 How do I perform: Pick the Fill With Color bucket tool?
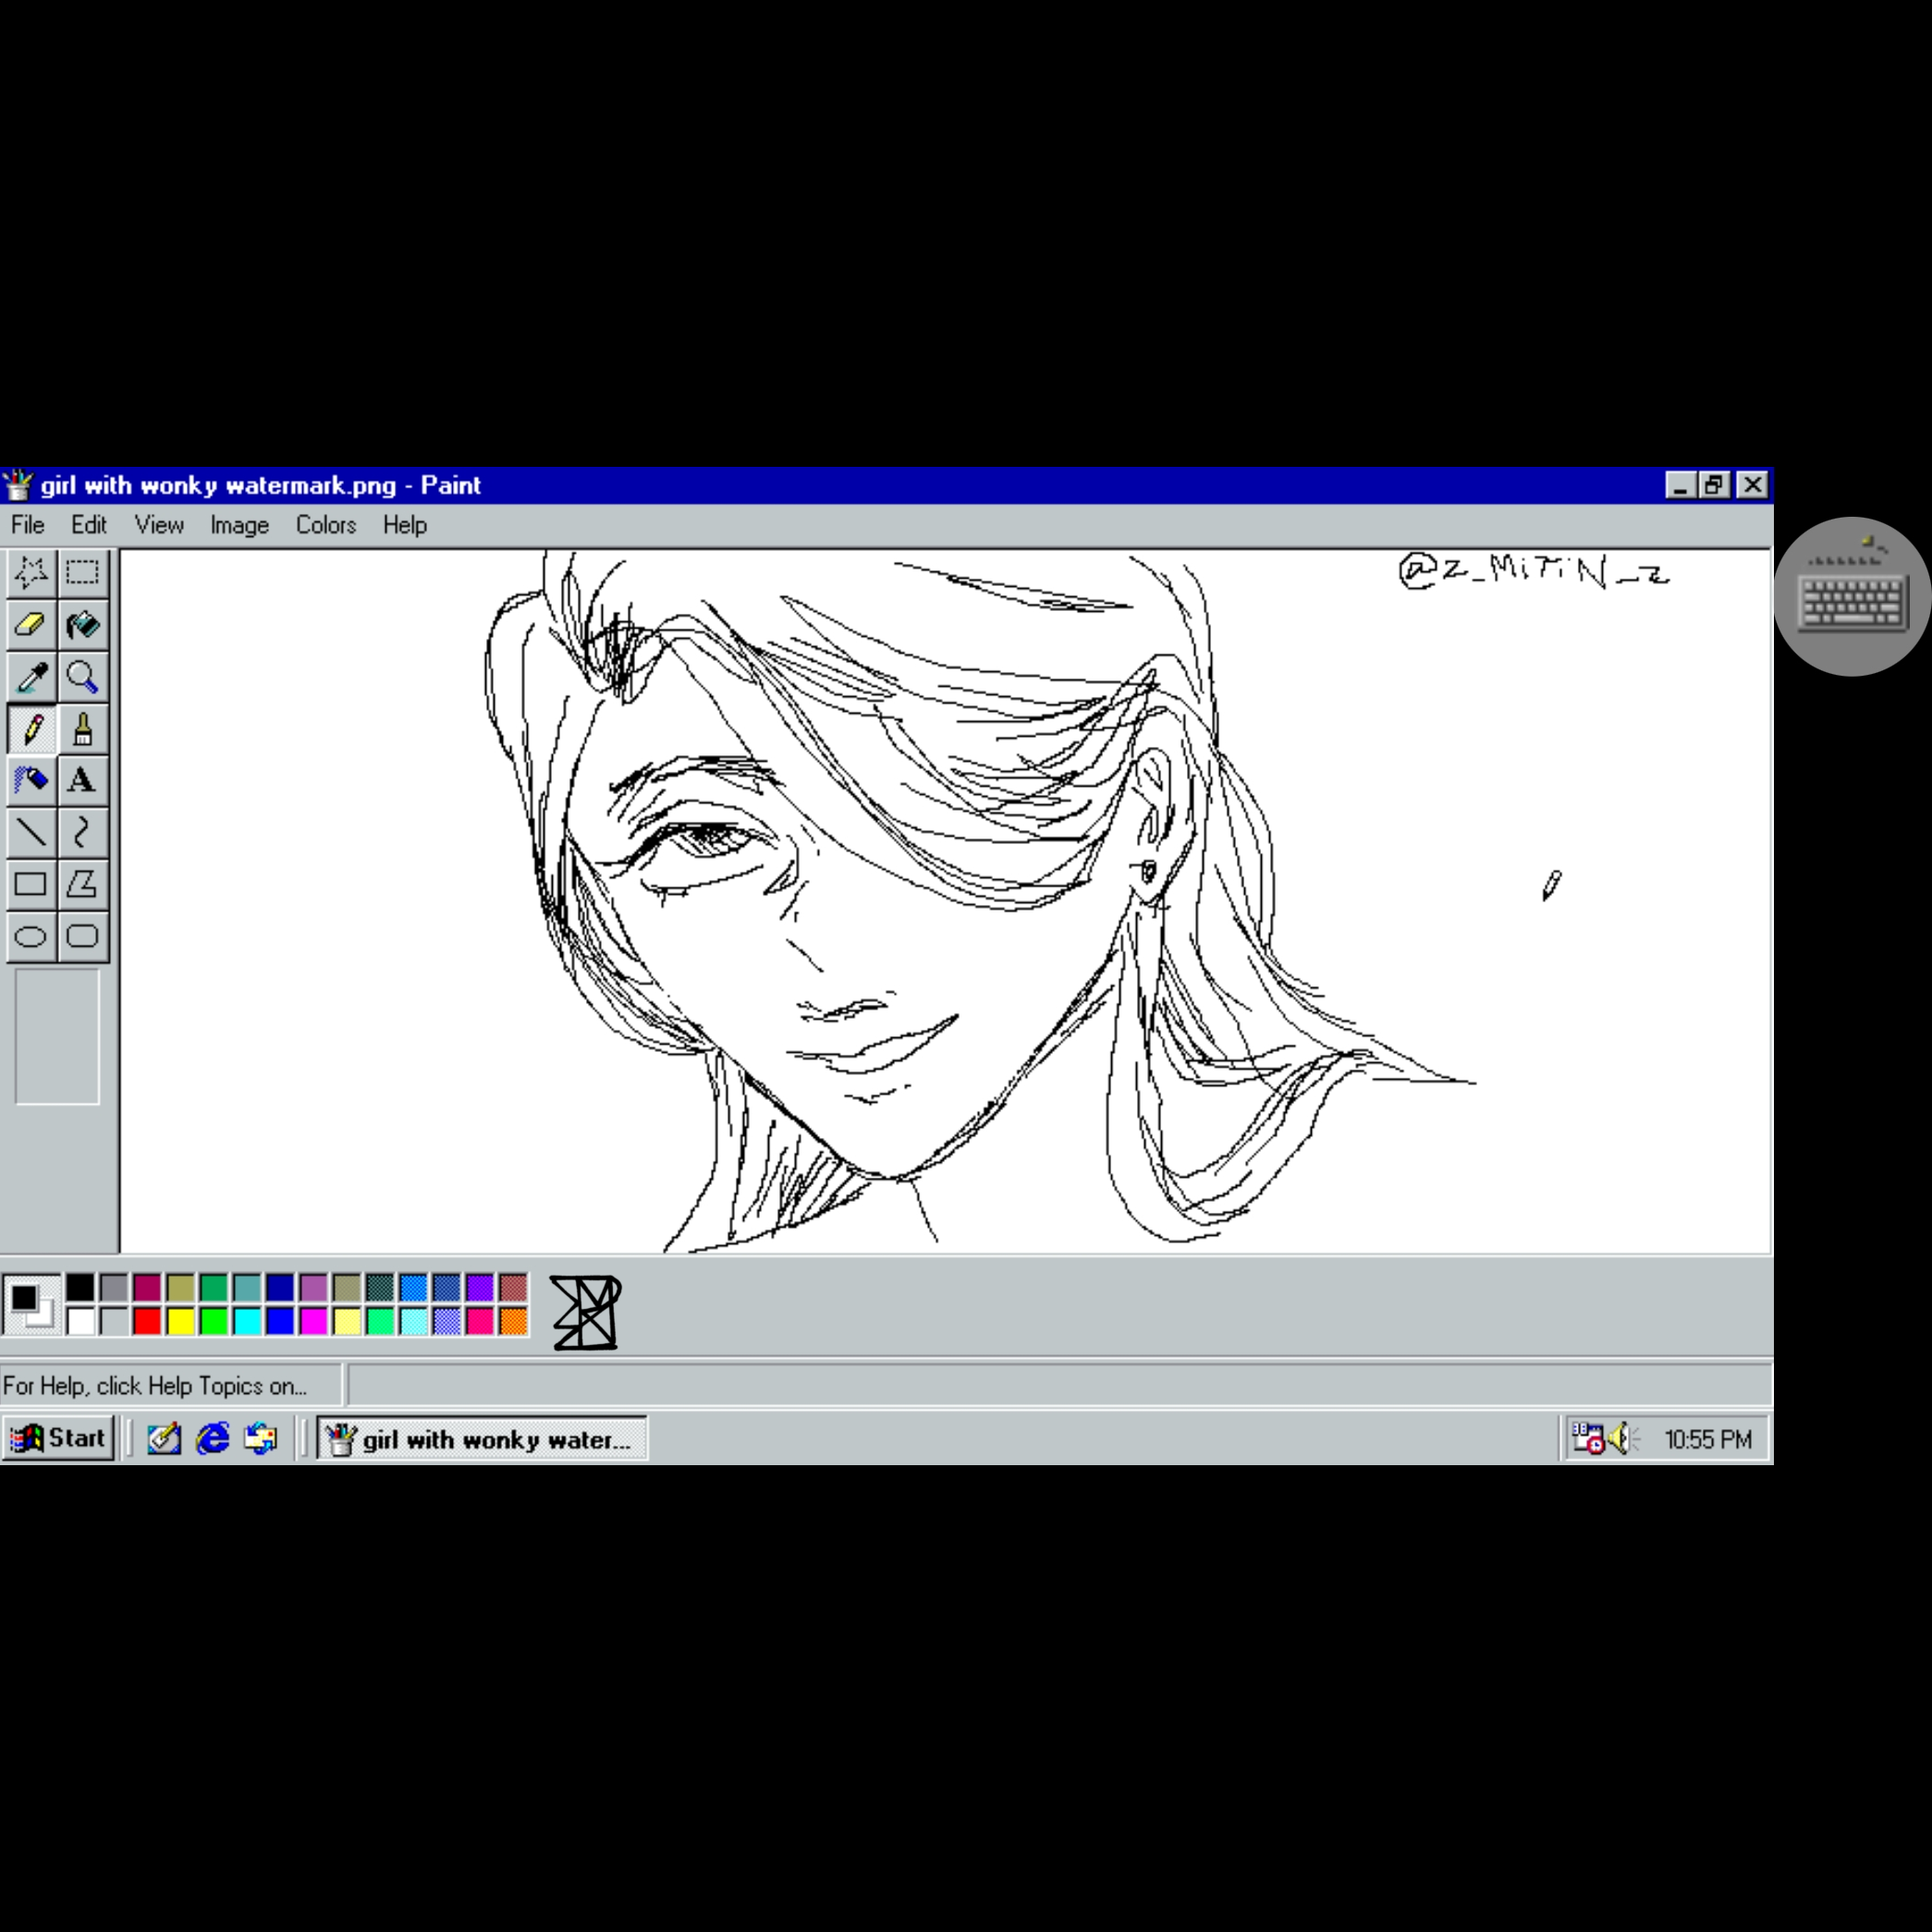(83, 625)
